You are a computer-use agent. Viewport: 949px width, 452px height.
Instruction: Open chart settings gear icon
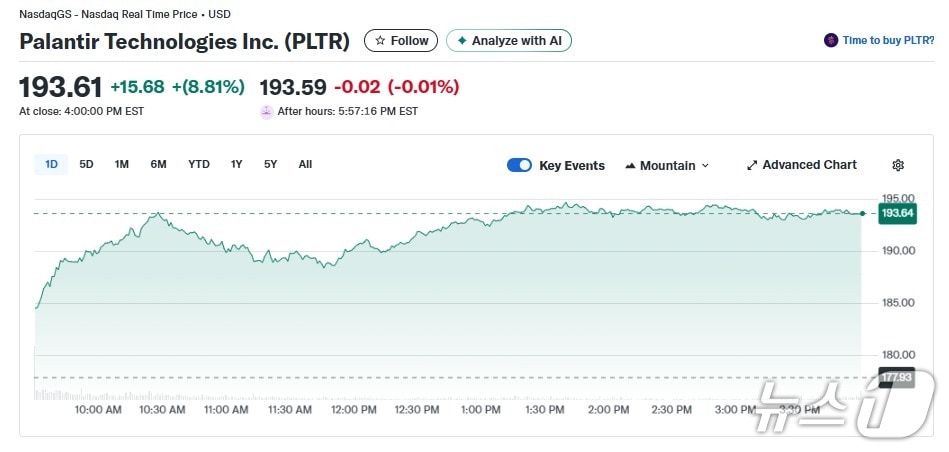(897, 165)
